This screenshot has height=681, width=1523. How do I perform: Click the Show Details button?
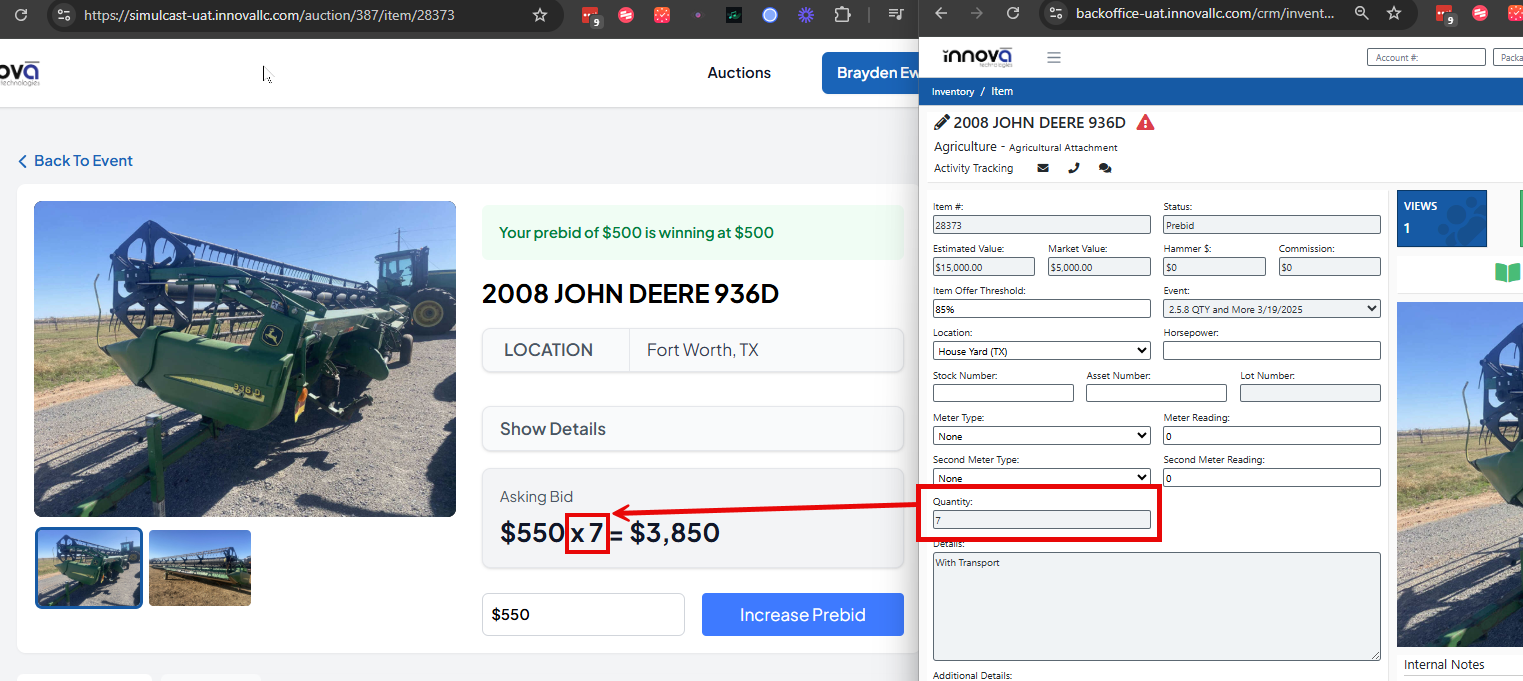click(692, 429)
